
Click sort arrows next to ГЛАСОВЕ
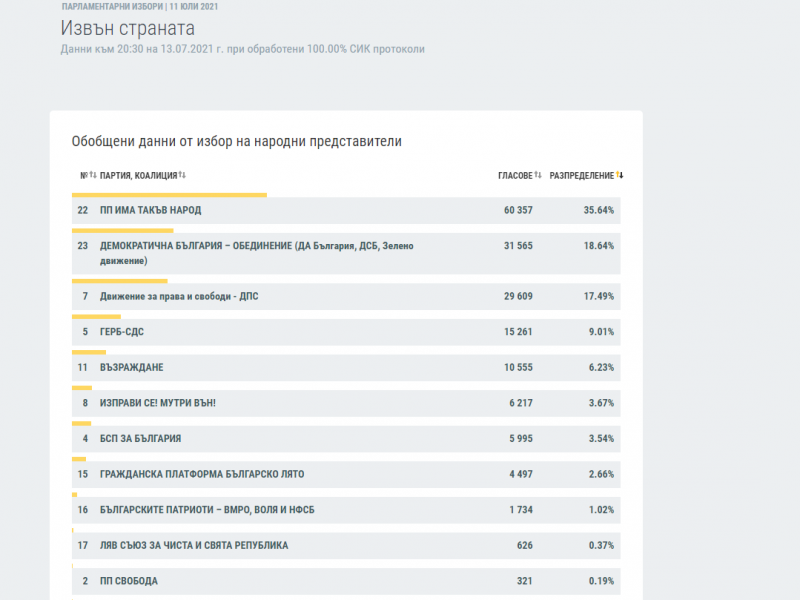click(x=538, y=176)
